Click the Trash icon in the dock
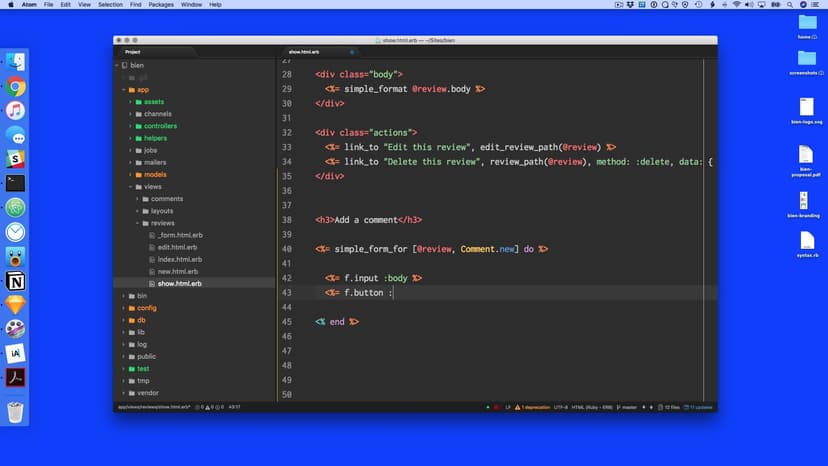Screen dimensions: 828x466 pos(15,411)
